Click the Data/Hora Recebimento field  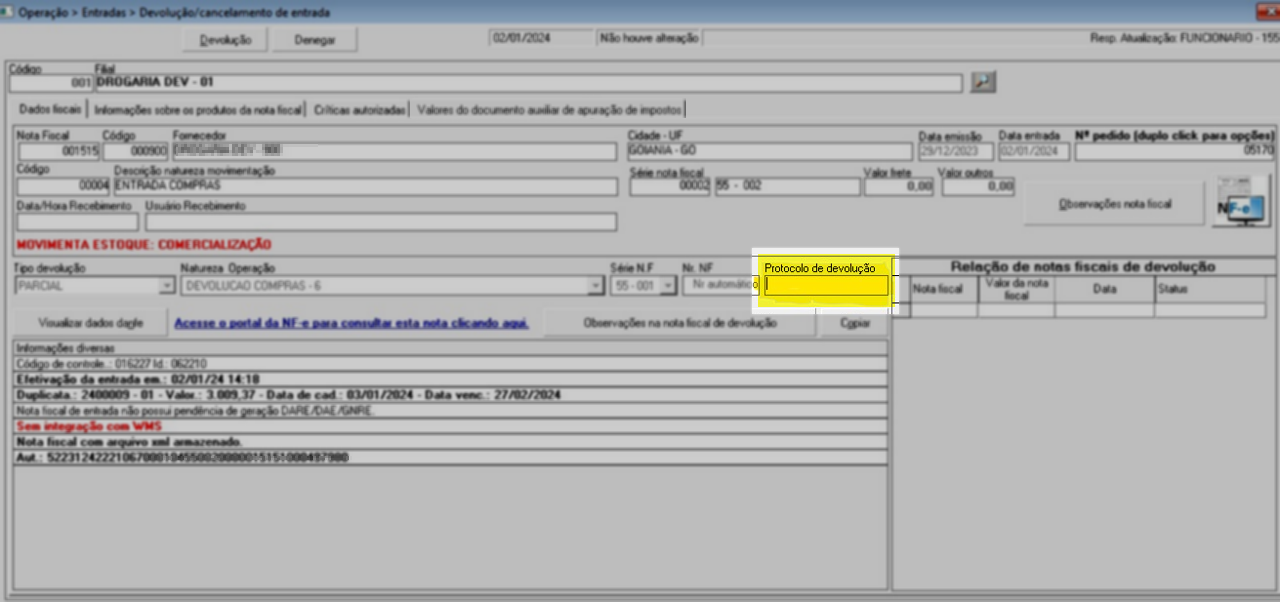pos(78,221)
